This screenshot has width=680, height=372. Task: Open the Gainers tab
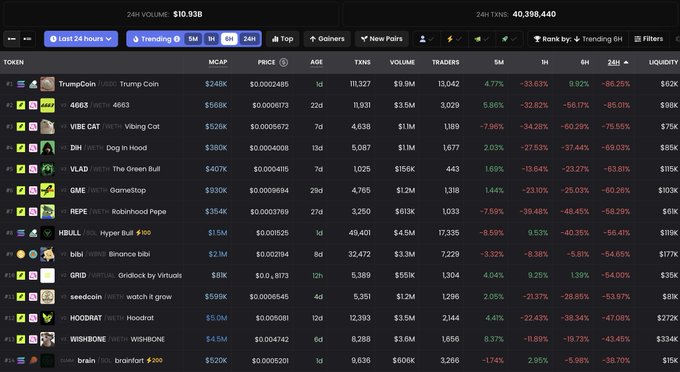tap(327, 39)
